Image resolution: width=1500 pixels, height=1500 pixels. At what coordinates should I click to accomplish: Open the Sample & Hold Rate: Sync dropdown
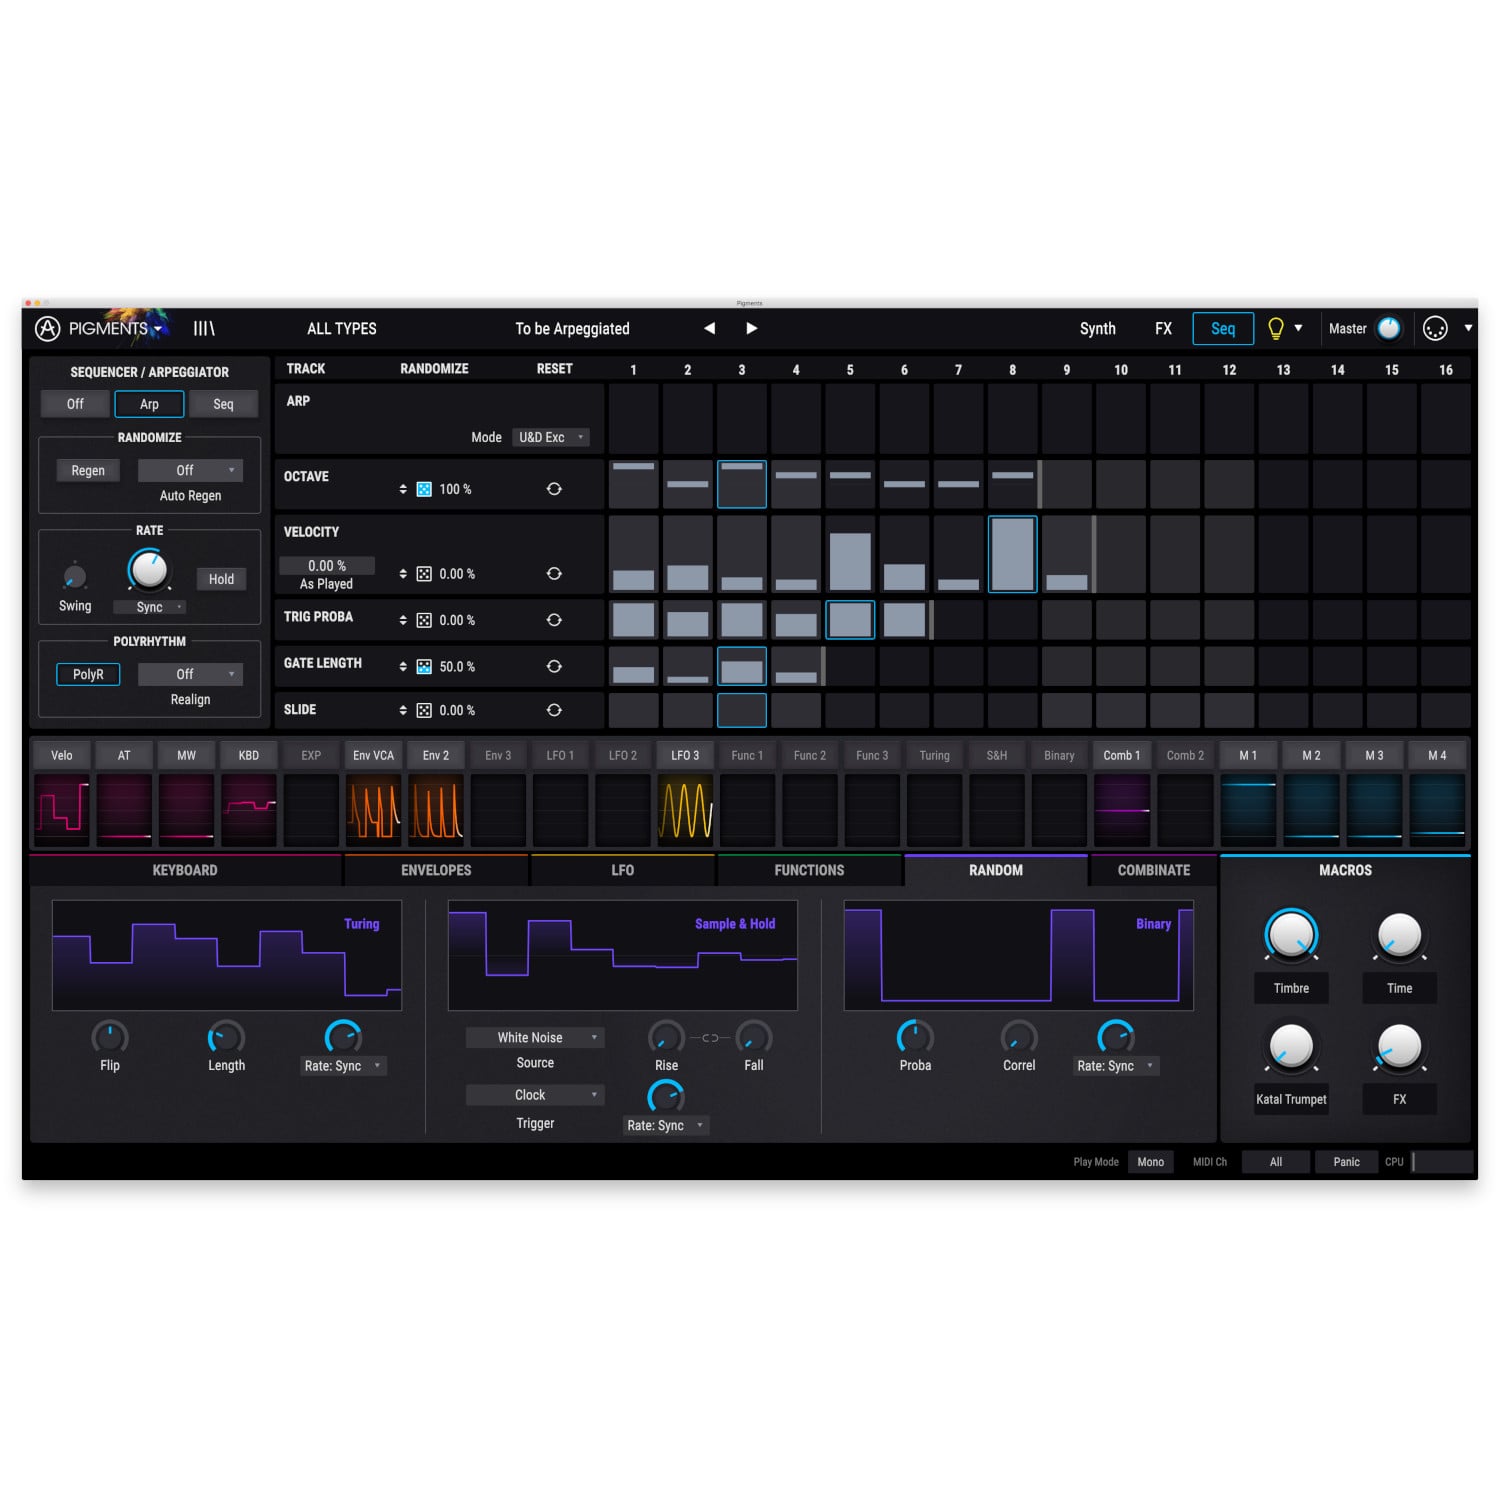tap(666, 1125)
